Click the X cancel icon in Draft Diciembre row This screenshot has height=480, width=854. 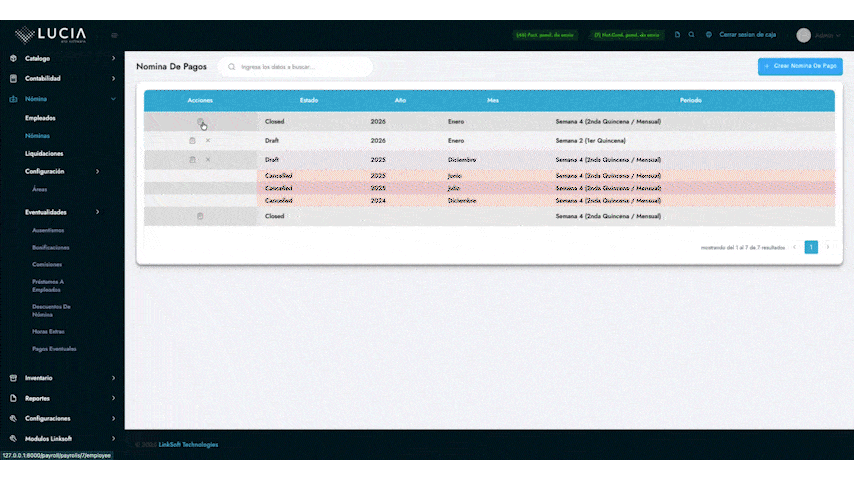(x=208, y=160)
